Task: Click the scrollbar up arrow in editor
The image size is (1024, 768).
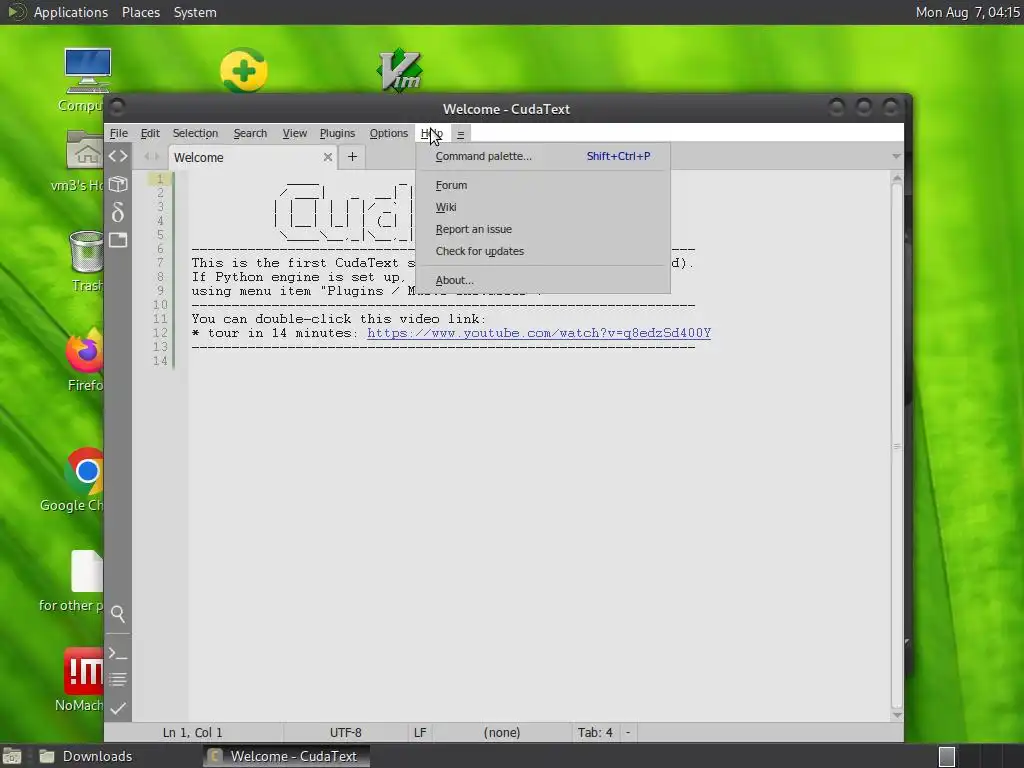Action: click(897, 178)
